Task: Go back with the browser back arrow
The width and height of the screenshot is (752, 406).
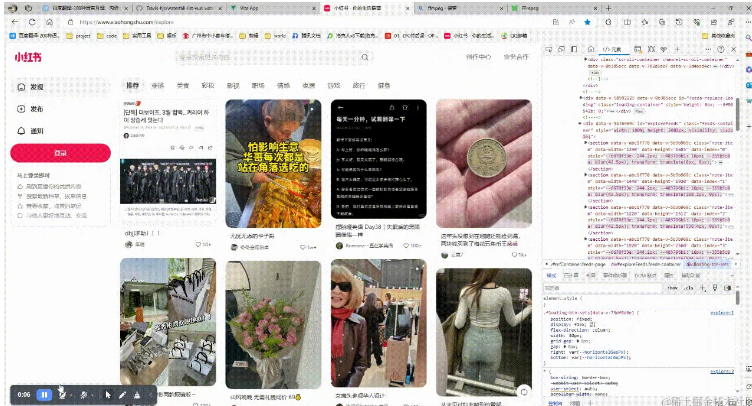Action: tap(15, 22)
